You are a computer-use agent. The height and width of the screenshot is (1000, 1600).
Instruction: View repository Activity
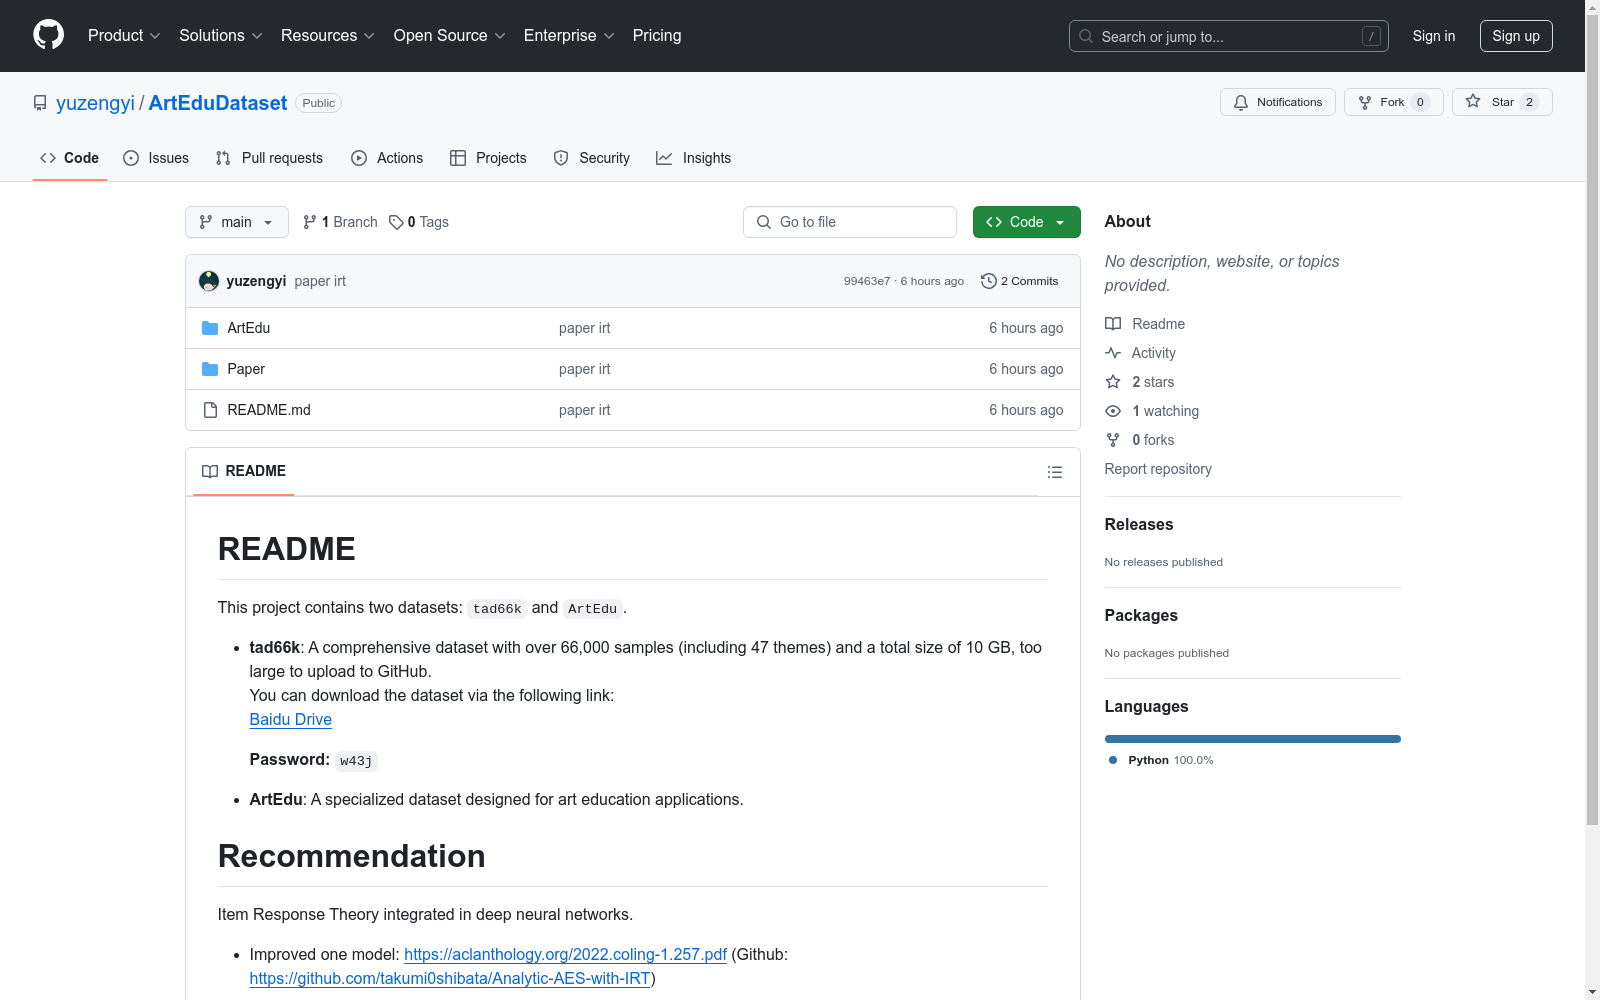[1140, 353]
